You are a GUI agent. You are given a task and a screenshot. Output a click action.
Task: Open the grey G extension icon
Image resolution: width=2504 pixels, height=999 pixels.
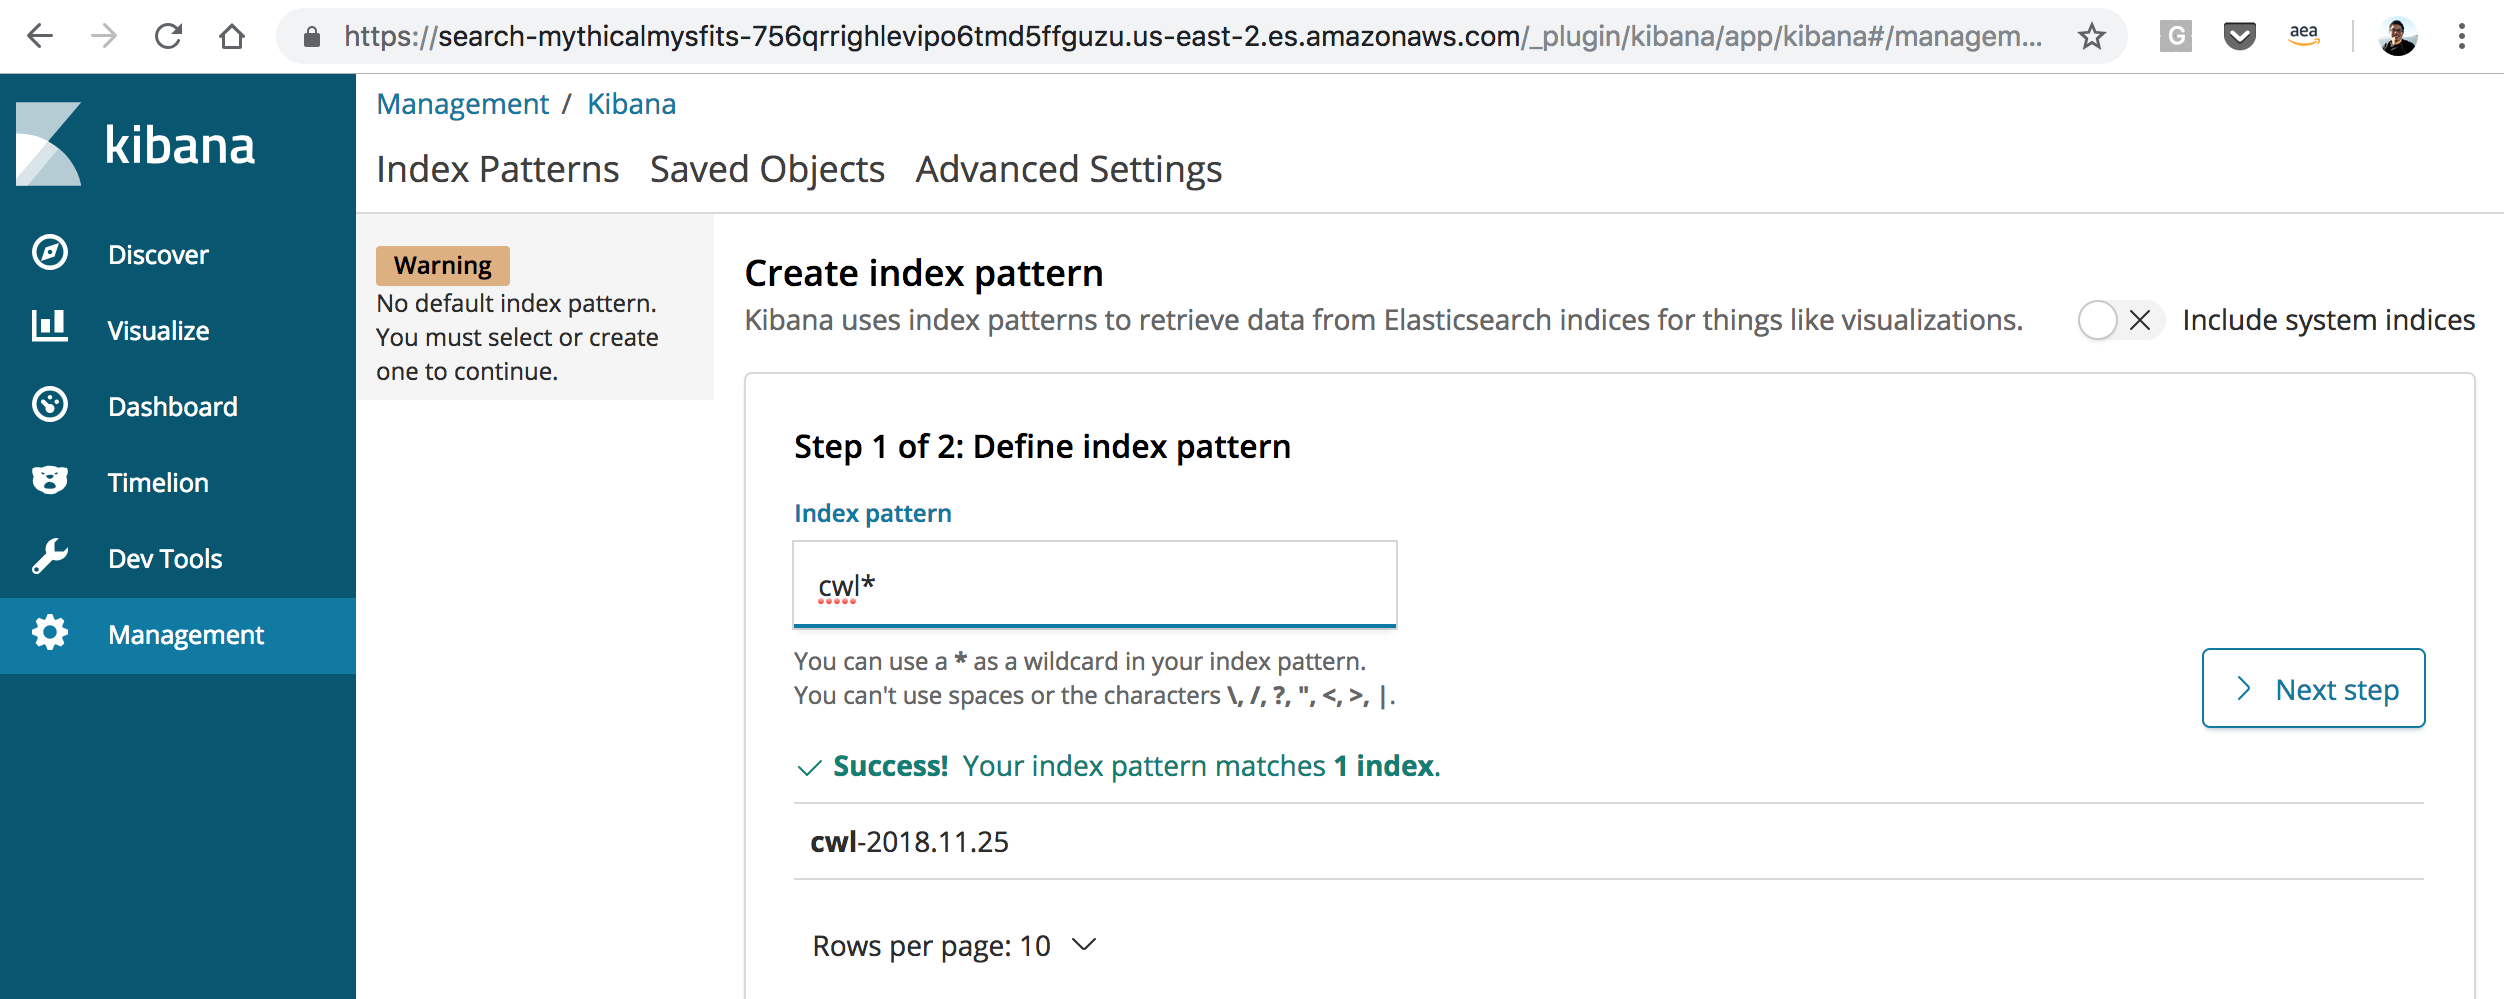pos(2176,37)
